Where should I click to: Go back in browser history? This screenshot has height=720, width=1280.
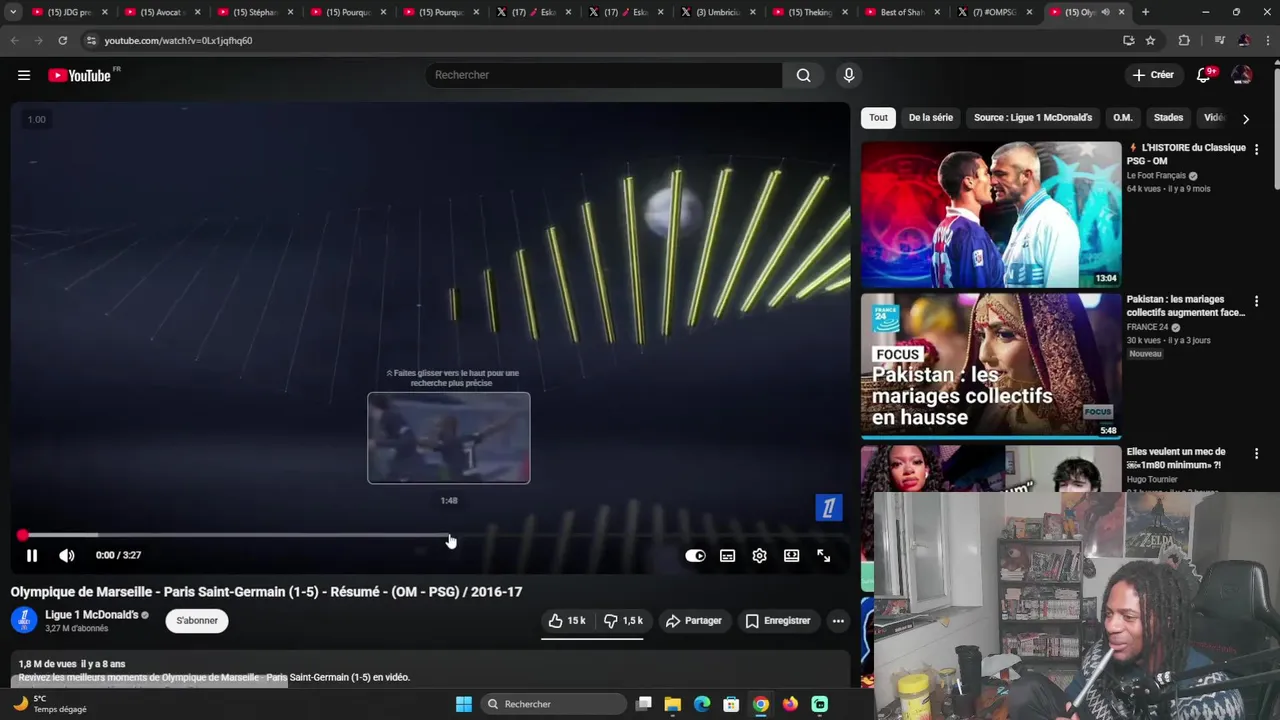click(x=14, y=41)
